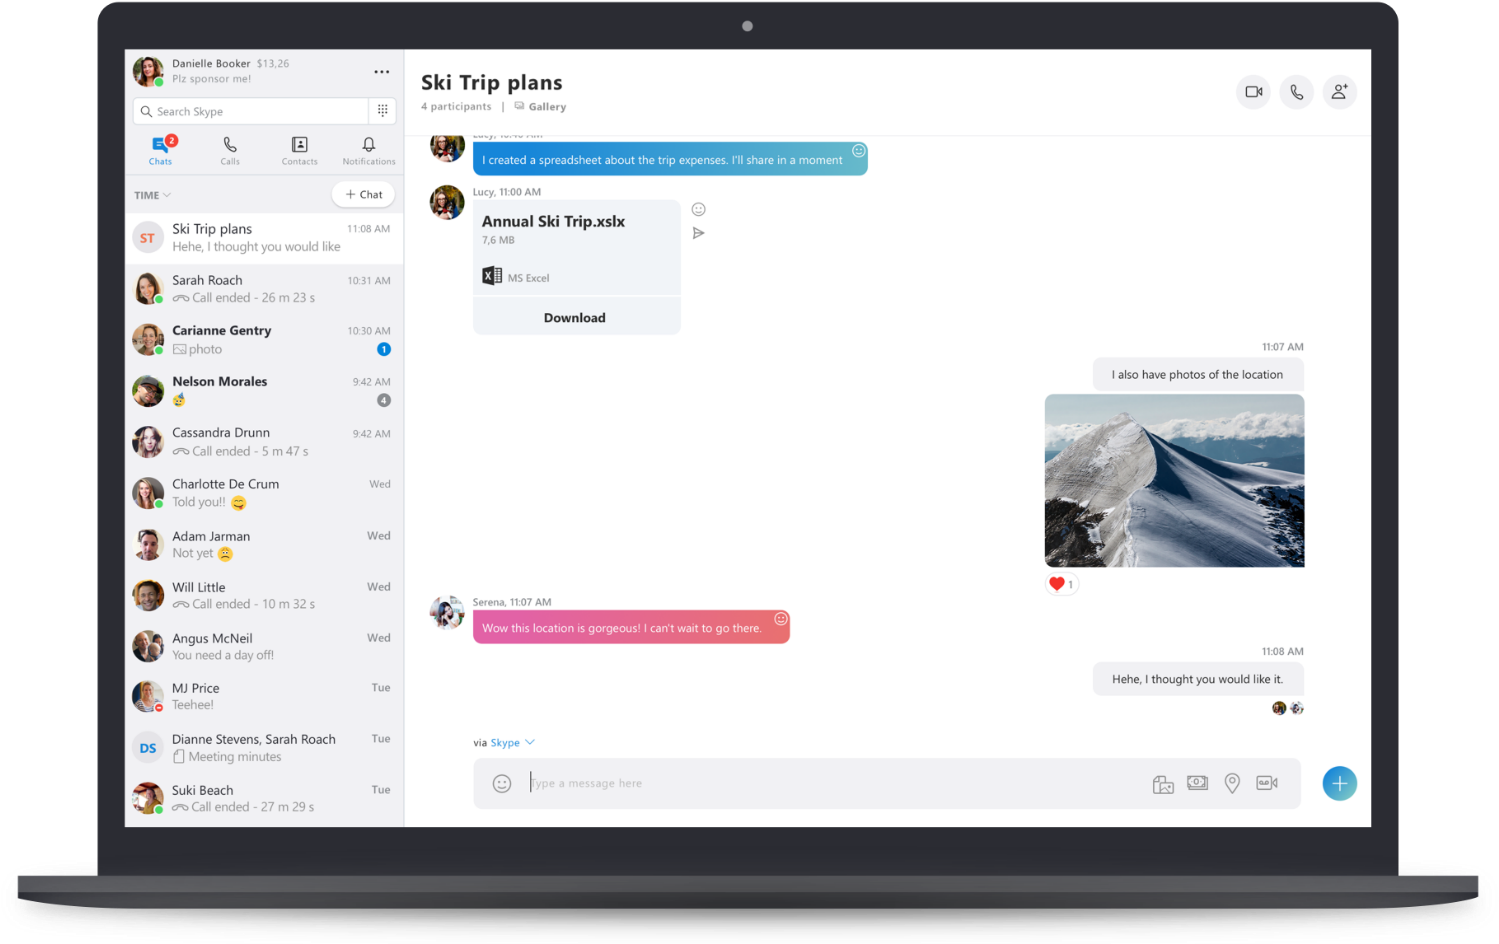Add a participant to Ski Trip plans

click(1339, 91)
